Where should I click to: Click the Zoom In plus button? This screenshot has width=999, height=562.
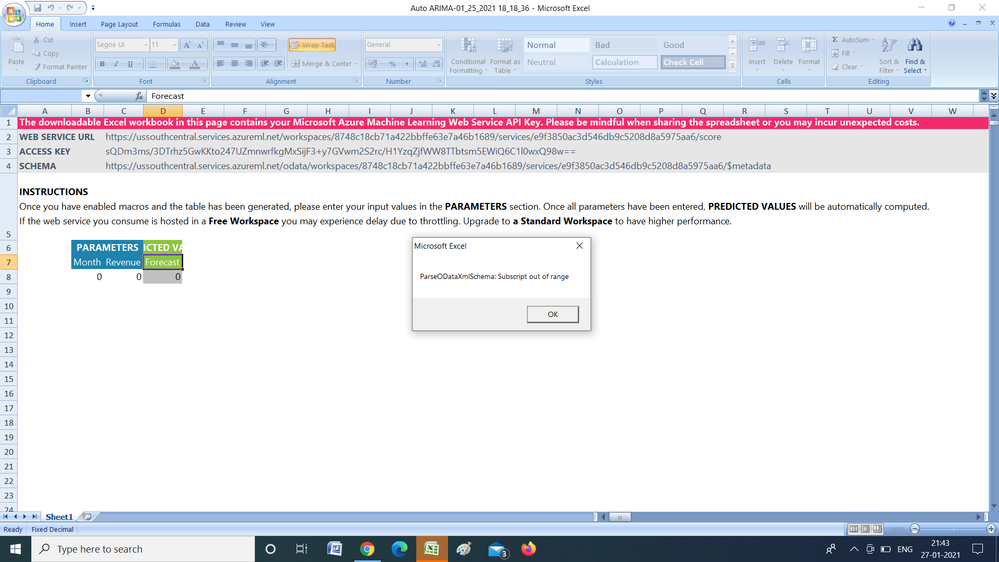991,529
